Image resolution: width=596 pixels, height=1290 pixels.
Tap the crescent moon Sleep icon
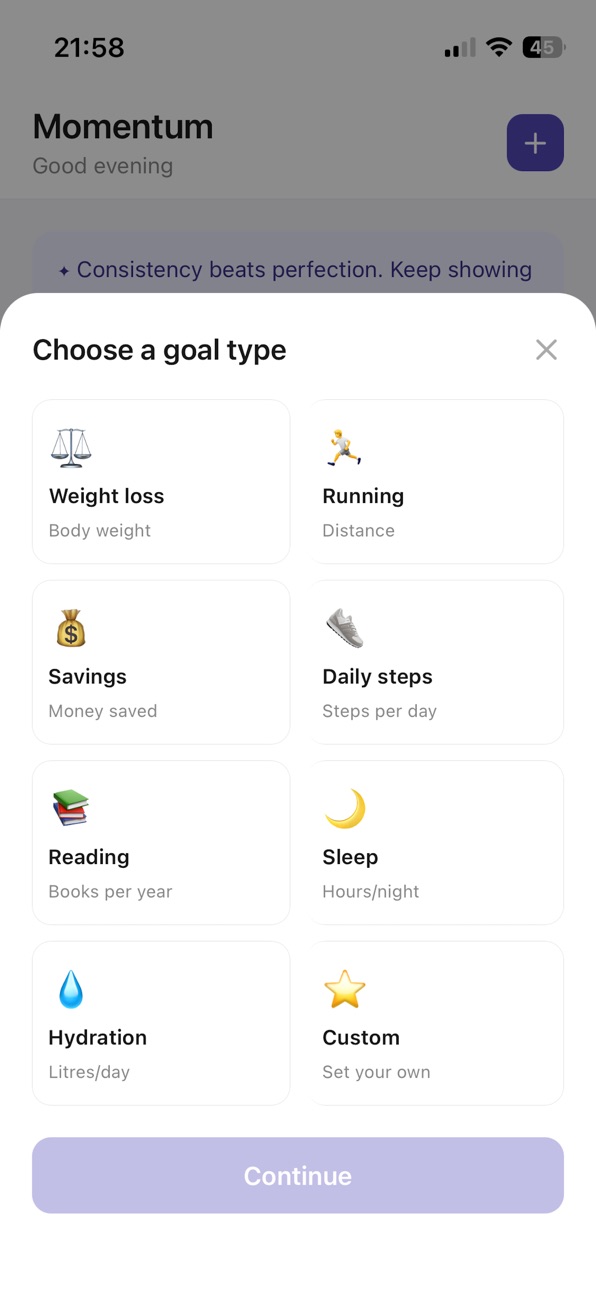tap(345, 808)
